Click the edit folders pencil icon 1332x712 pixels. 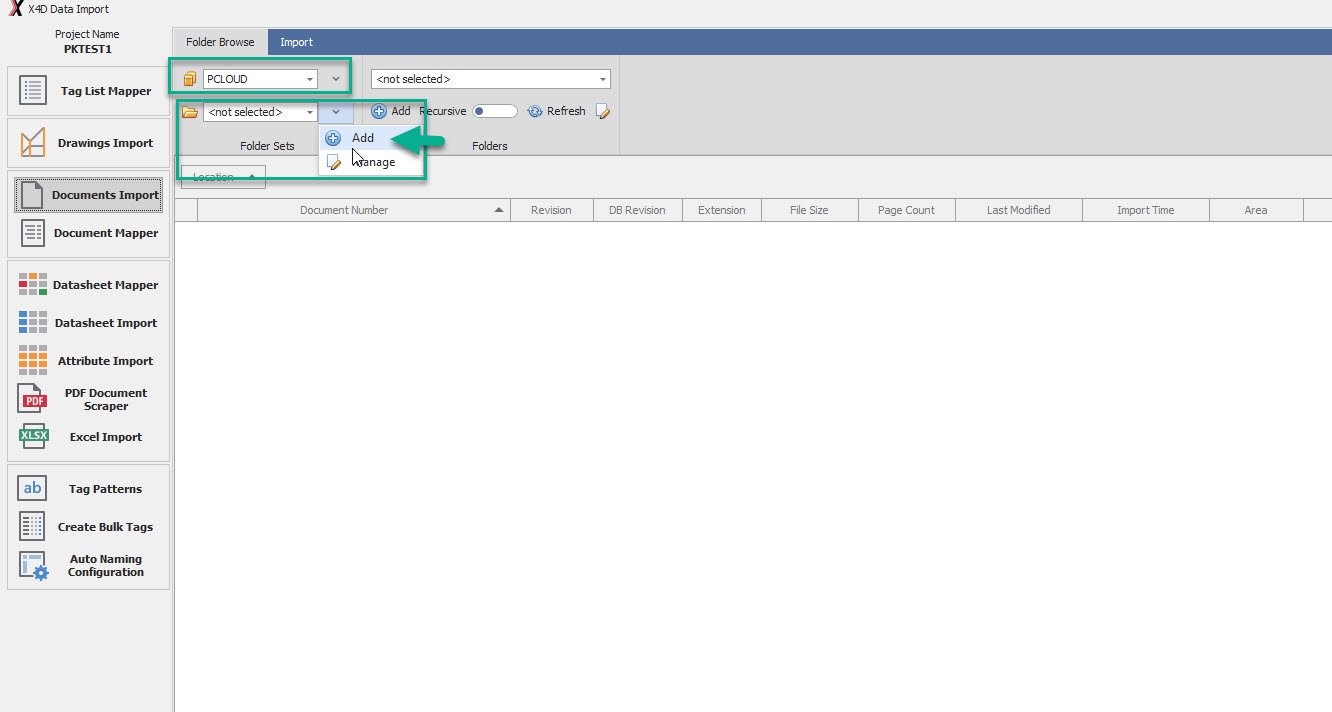[602, 112]
